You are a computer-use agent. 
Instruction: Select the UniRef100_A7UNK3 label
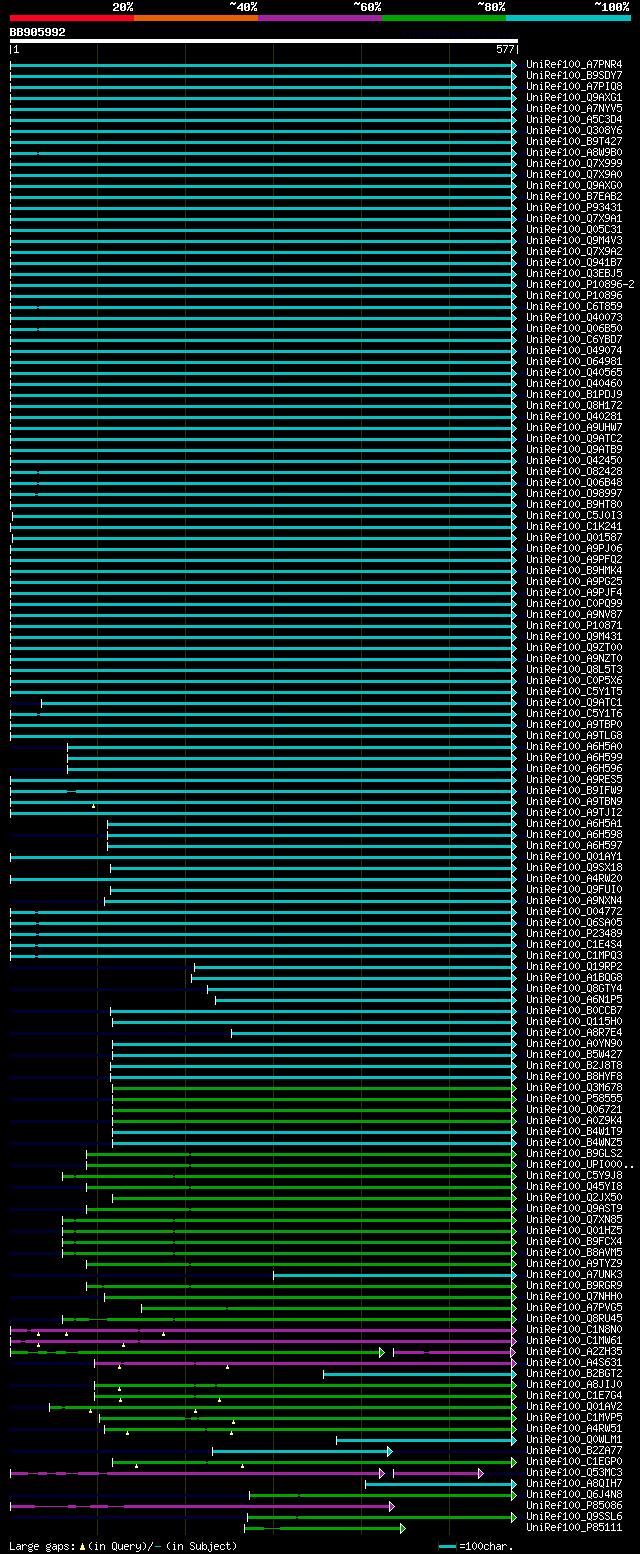tap(574, 1275)
